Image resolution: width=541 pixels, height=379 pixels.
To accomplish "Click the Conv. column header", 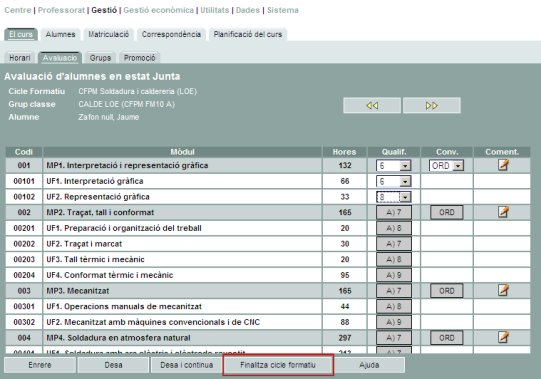I will pyautogui.click(x=447, y=152).
